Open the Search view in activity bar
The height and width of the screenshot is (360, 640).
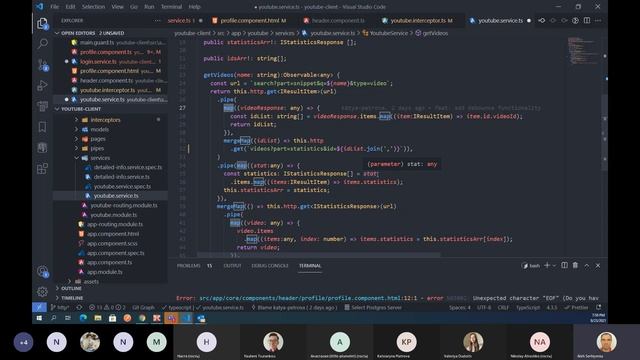pyautogui.click(x=42, y=43)
